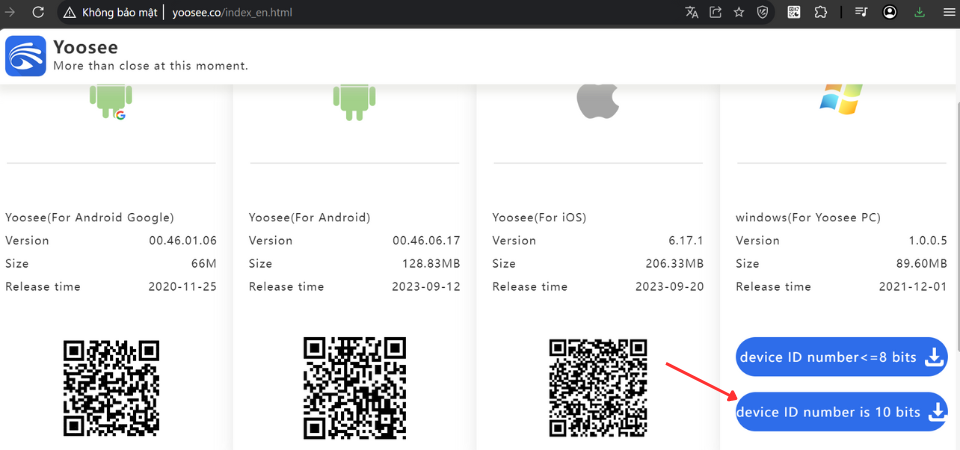Image resolution: width=960 pixels, height=450 pixels.
Task: Click the forward navigation arrow
Action: pyautogui.click(x=10, y=12)
